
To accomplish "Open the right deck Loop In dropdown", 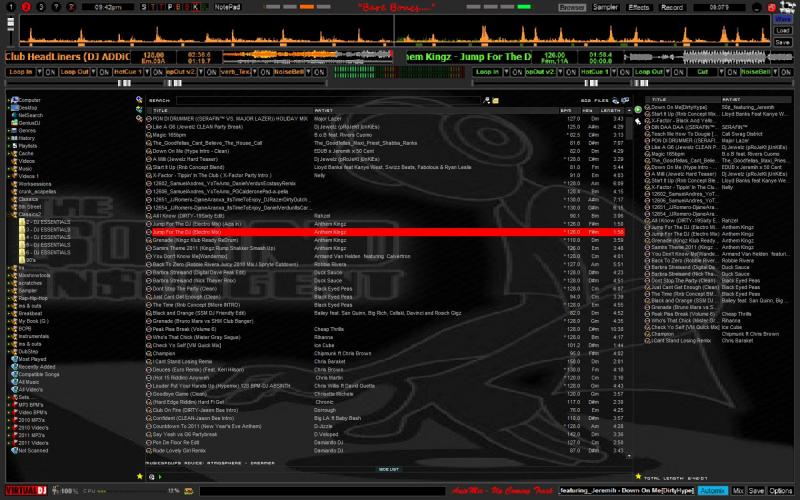I will [x=507, y=72].
